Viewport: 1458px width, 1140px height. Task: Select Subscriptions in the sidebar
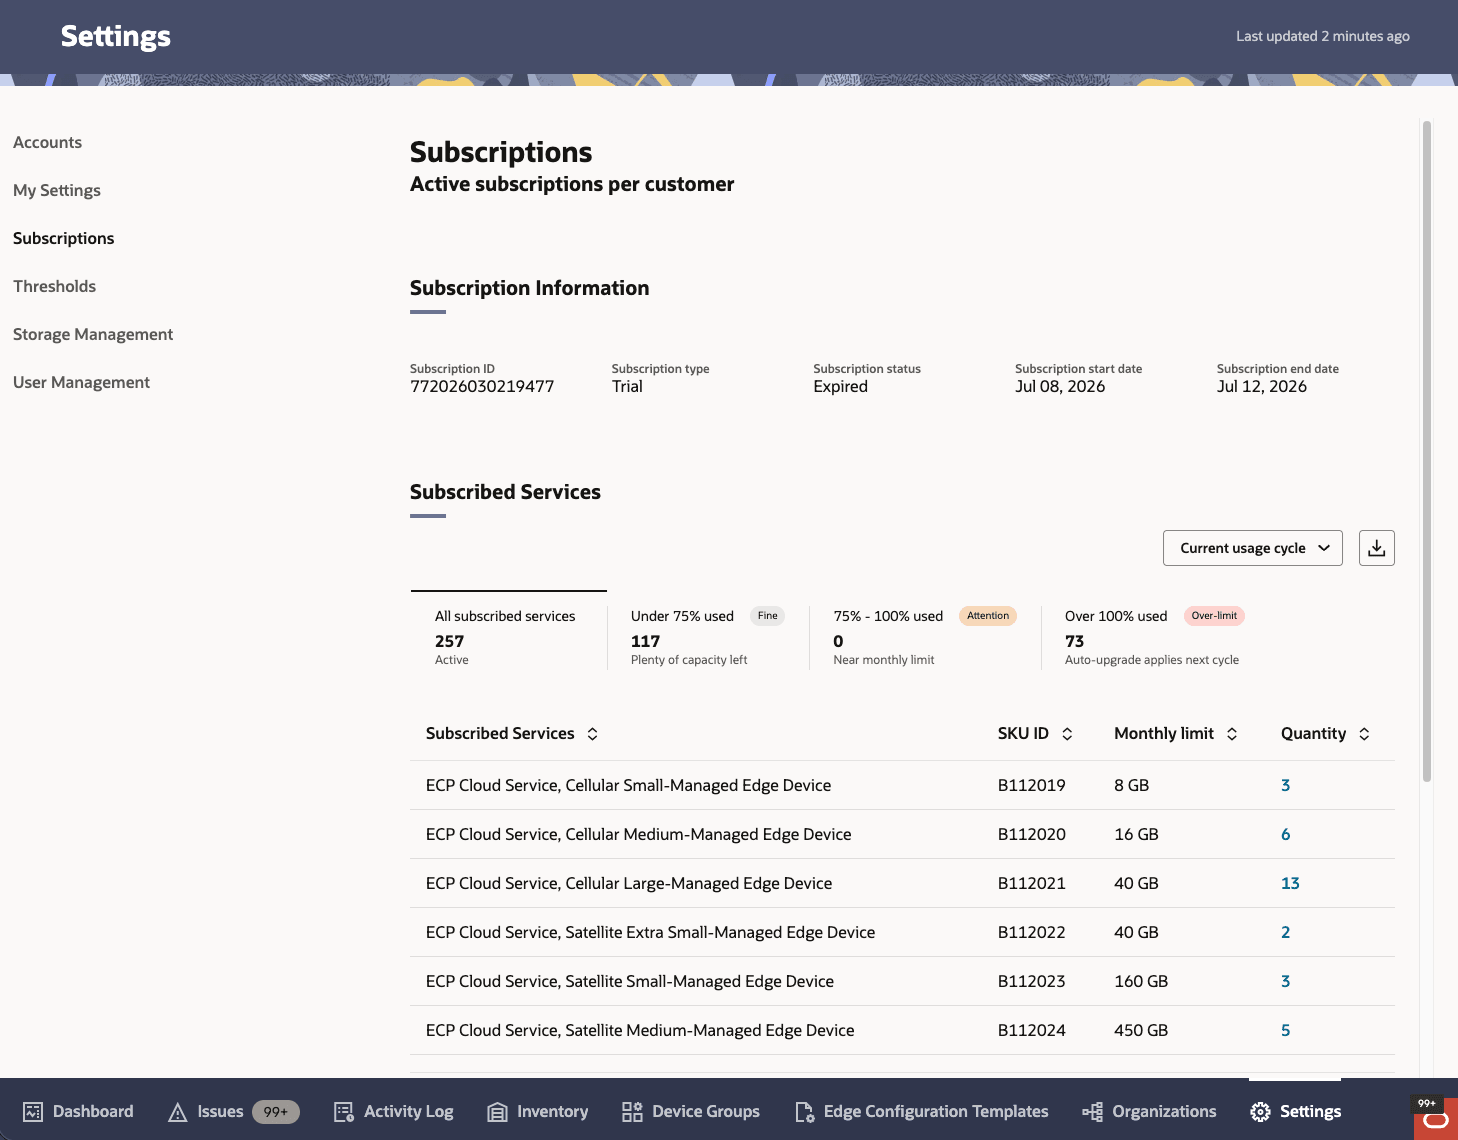(63, 238)
